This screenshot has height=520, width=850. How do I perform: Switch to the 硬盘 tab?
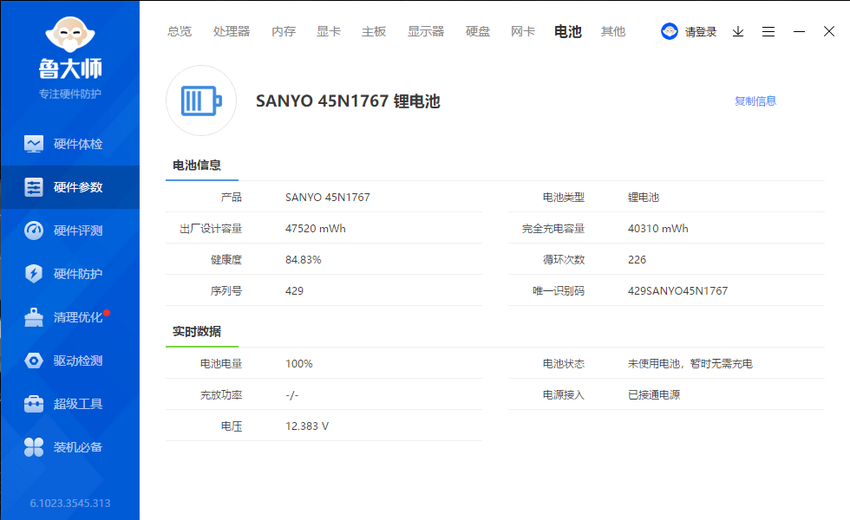pyautogui.click(x=478, y=31)
